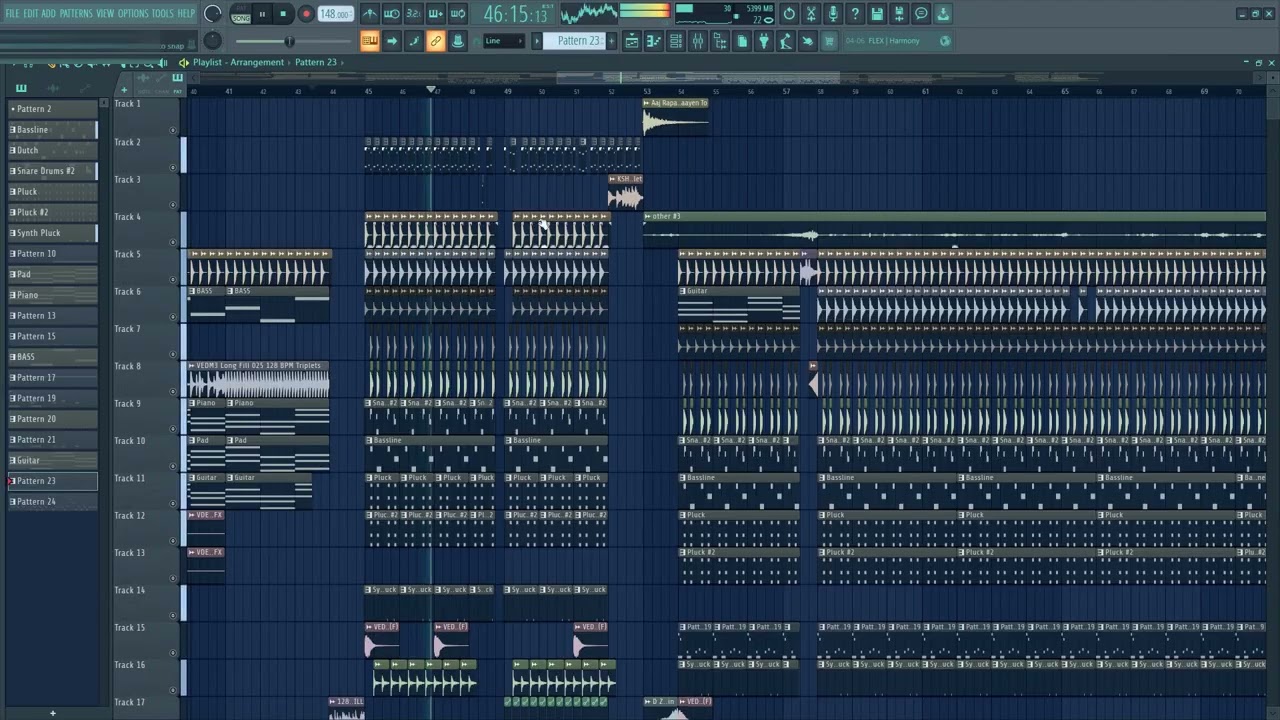Open the EDIT menu
This screenshot has width=1280, height=720.
(x=31, y=13)
